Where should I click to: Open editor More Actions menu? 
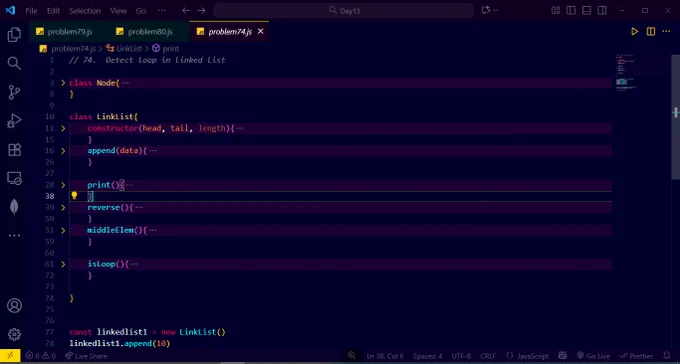coord(666,32)
